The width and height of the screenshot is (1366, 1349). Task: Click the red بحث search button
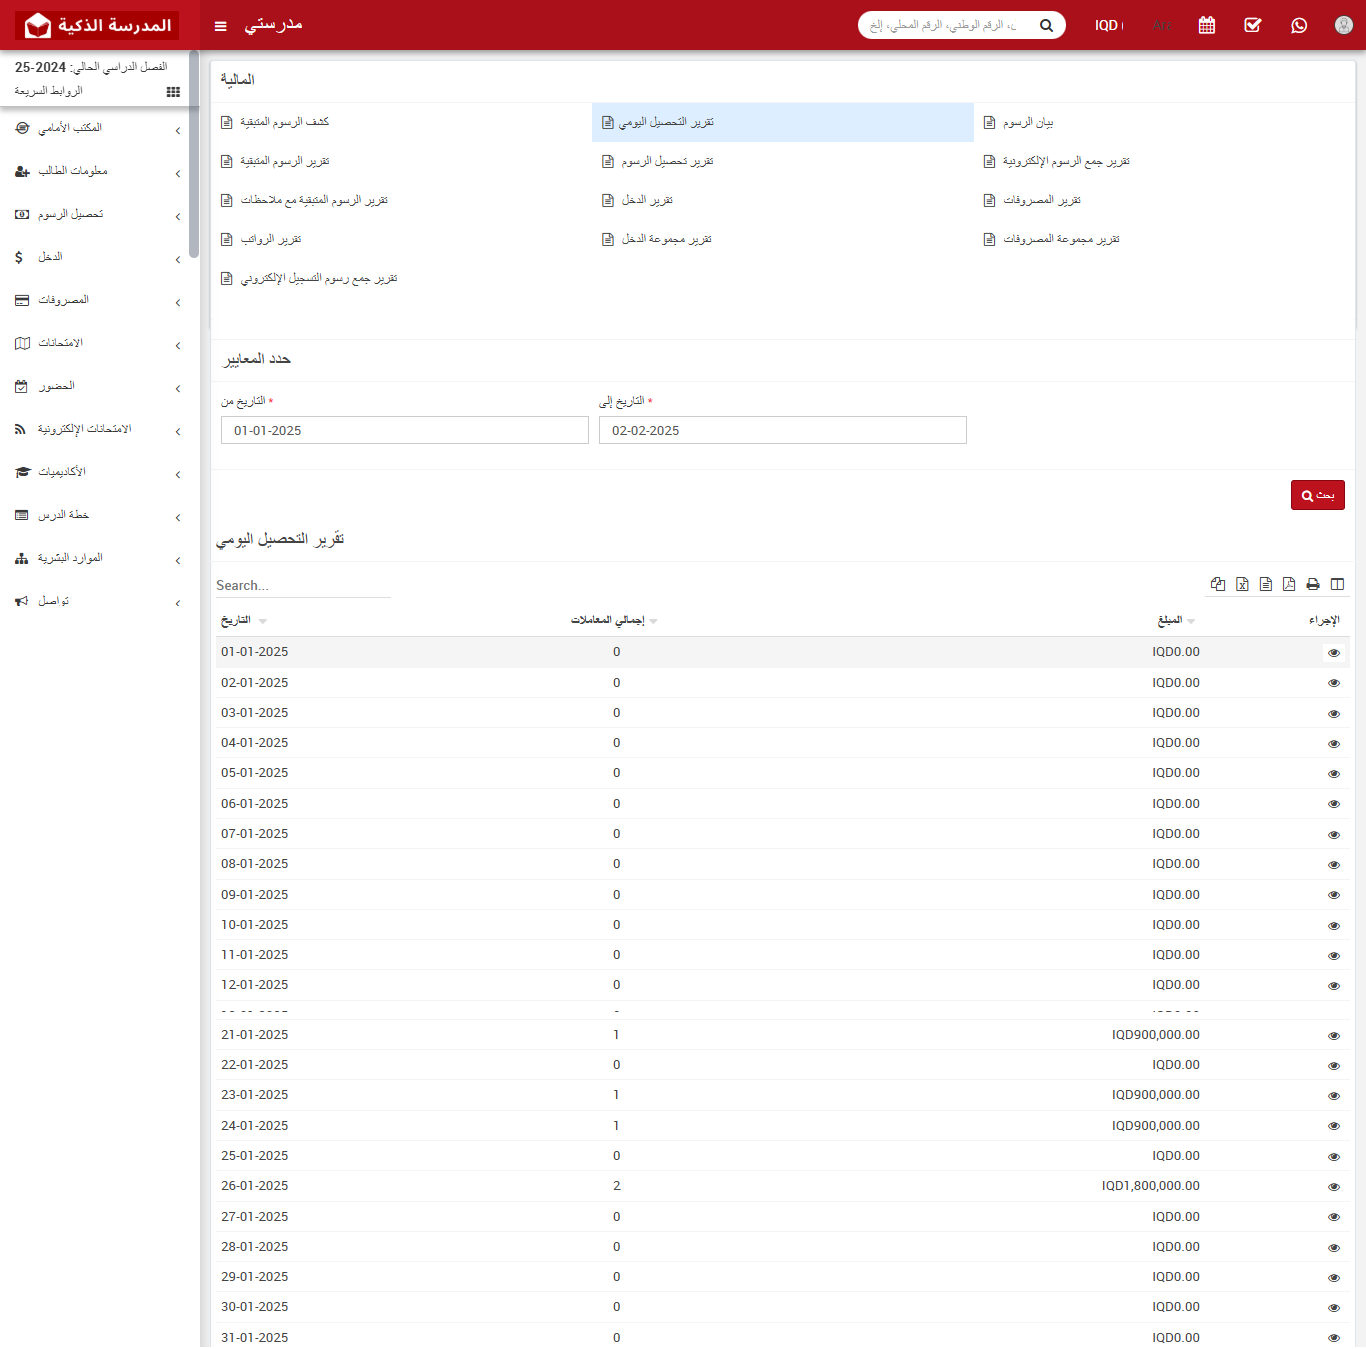[1317, 496]
